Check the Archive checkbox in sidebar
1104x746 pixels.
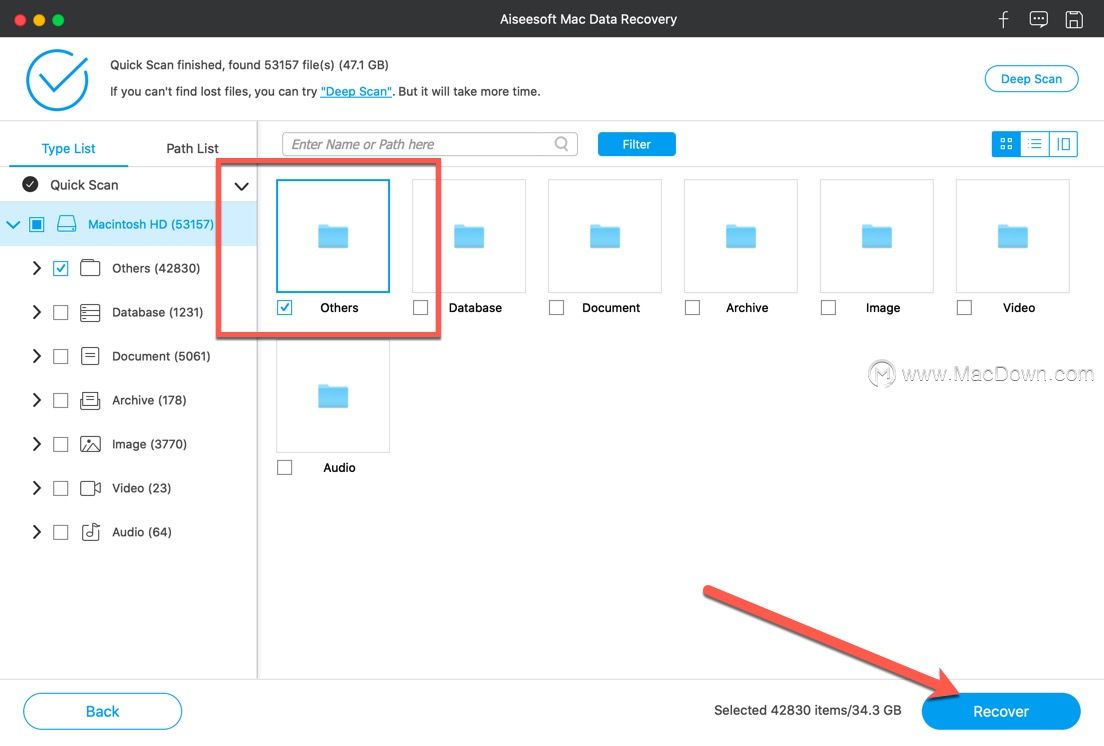[61, 400]
